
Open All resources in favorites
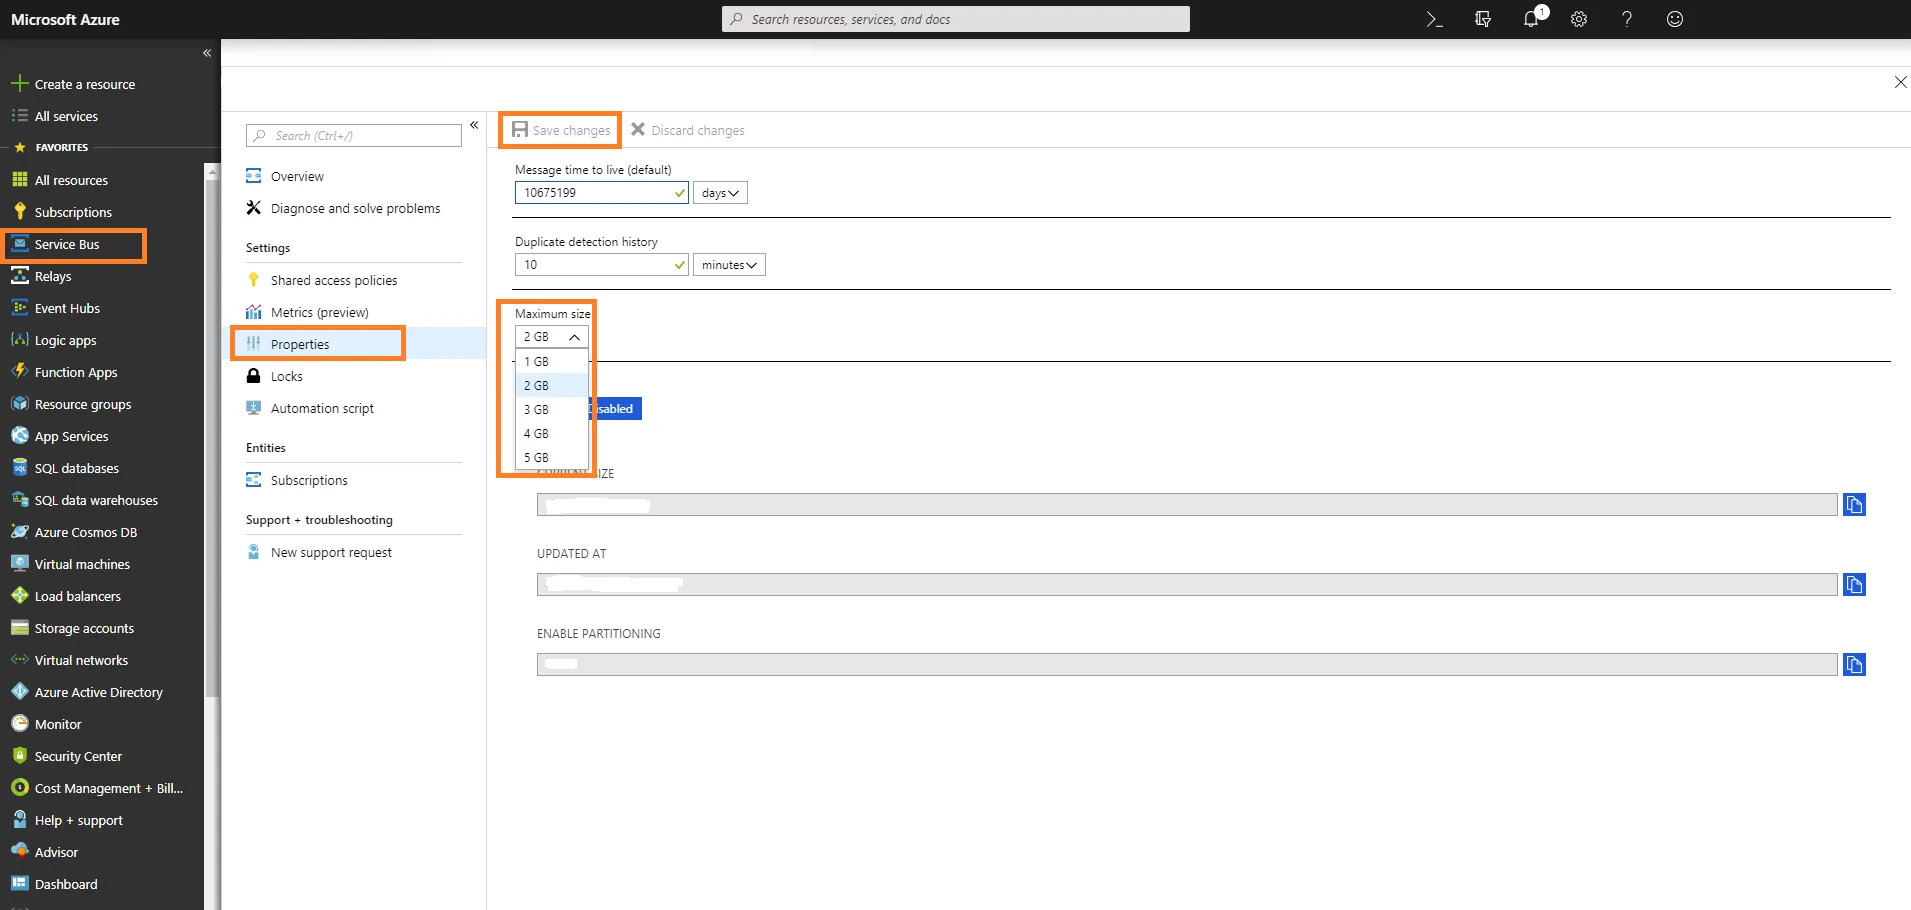(71, 180)
